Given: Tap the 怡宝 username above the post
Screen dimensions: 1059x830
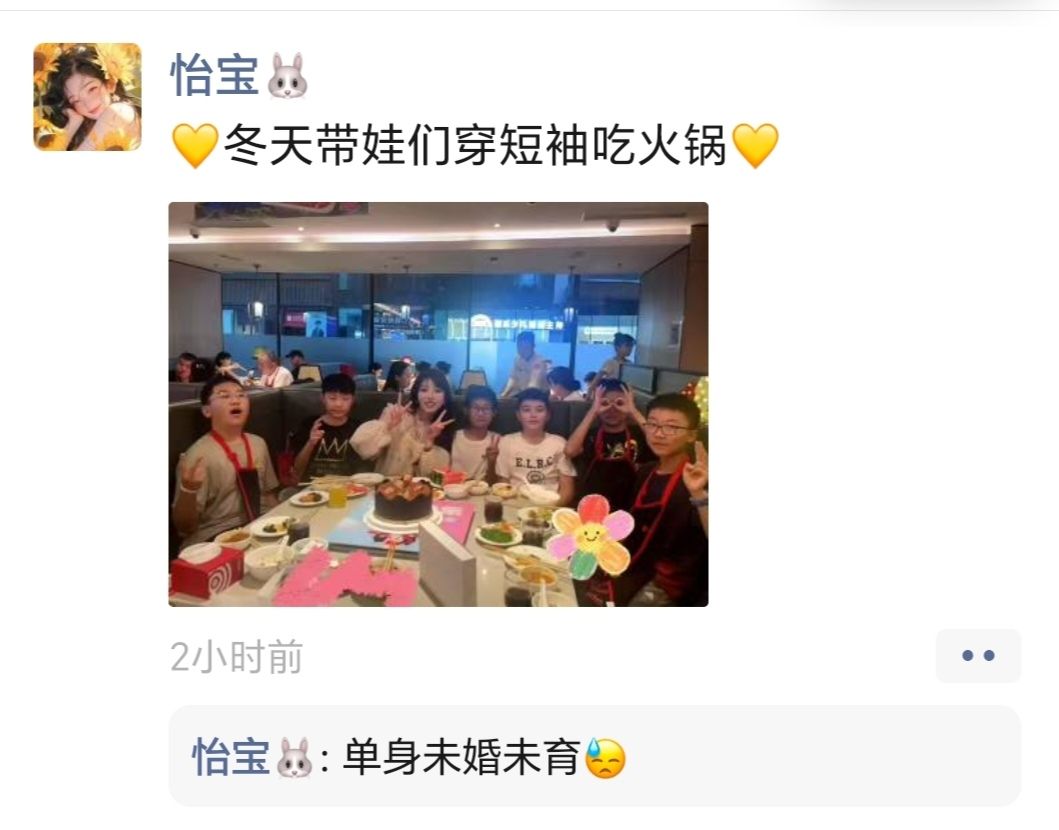Looking at the screenshot, I should pyautogui.click(x=215, y=75).
